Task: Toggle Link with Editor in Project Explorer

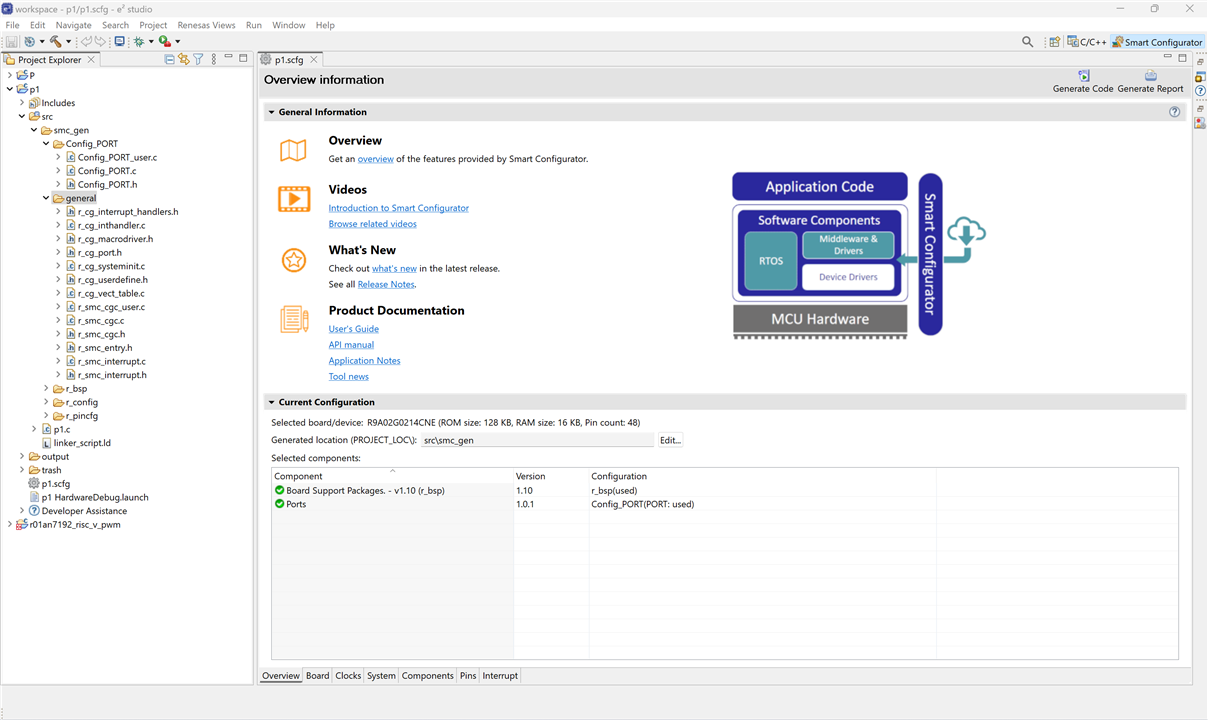Action: [184, 60]
